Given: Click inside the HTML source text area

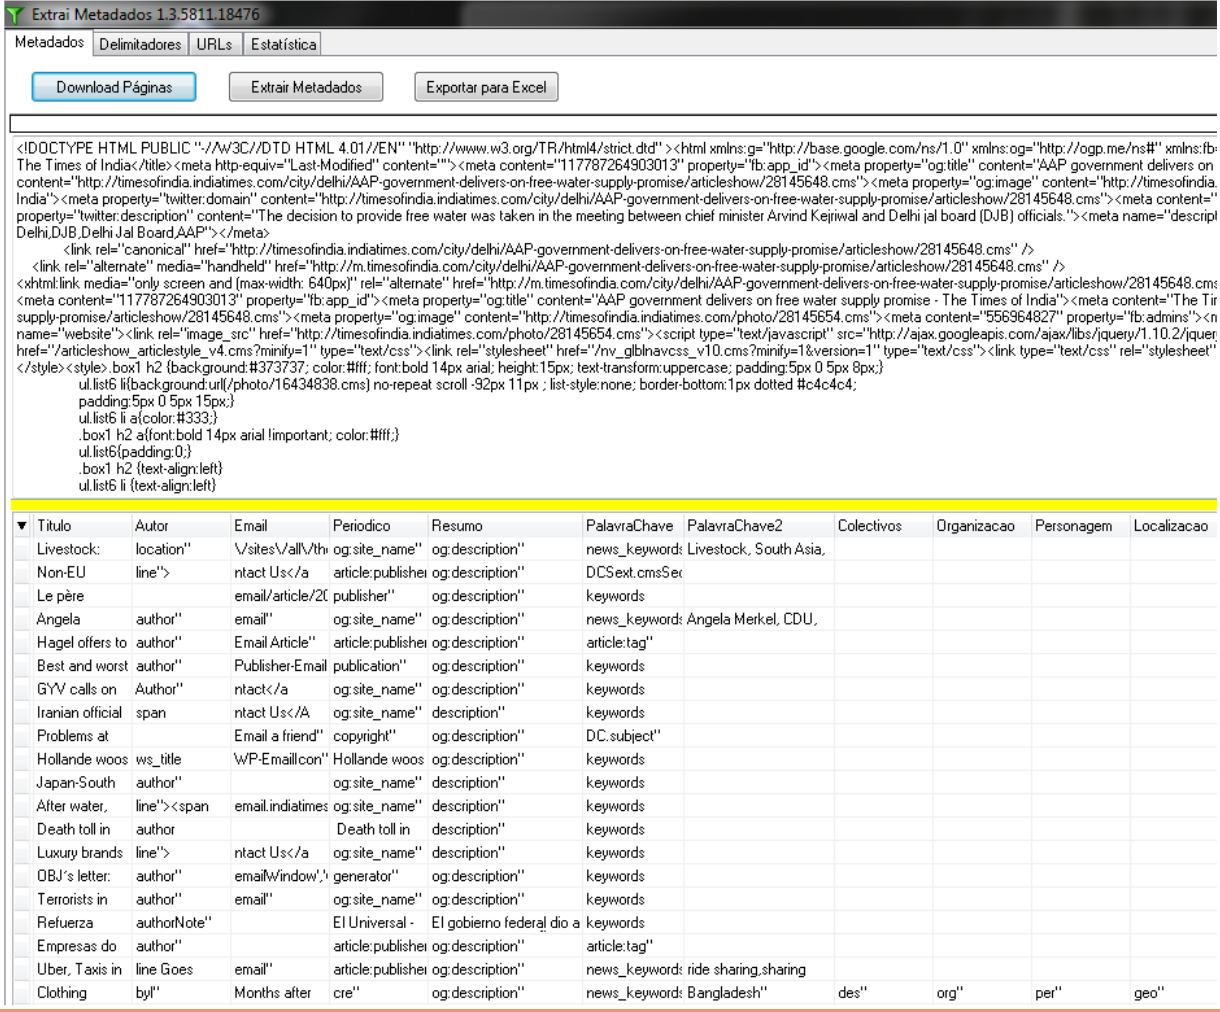Looking at the screenshot, I should coord(613,315).
